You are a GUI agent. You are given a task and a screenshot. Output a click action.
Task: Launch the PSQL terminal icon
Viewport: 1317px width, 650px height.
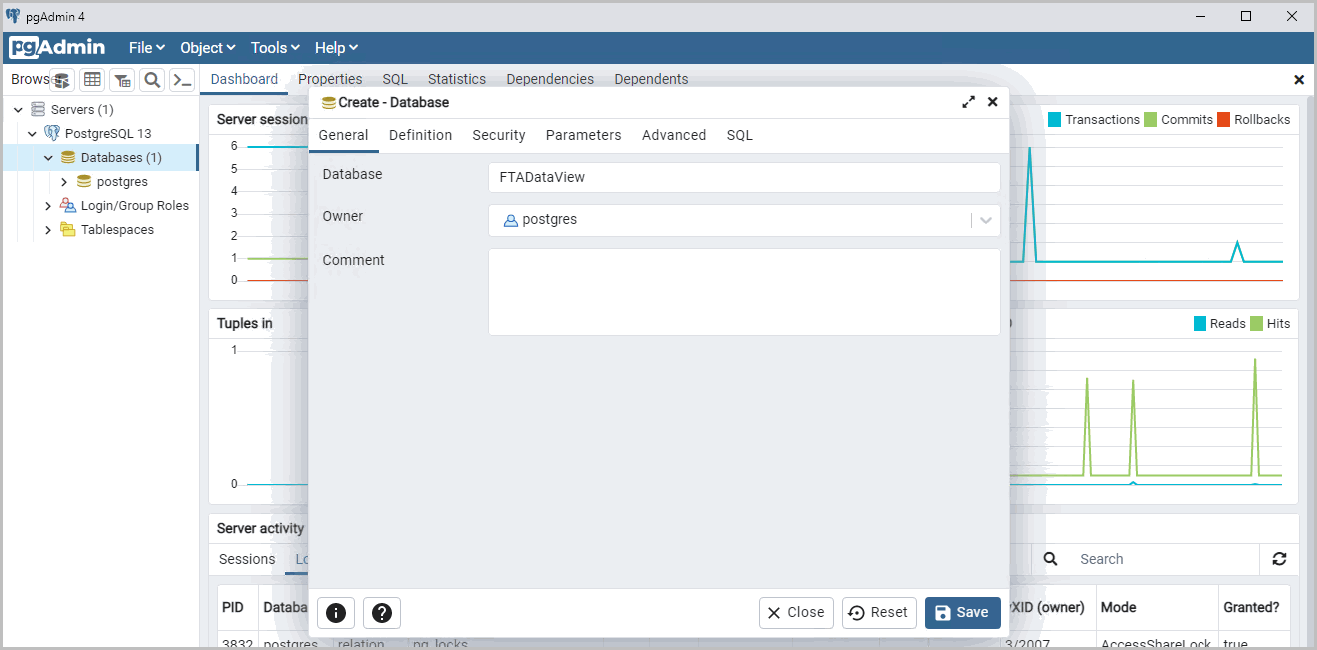[x=182, y=80]
